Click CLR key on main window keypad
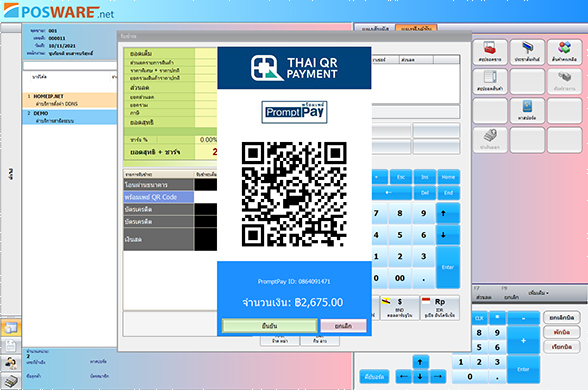The height and width of the screenshot is (390, 588). pos(479,318)
